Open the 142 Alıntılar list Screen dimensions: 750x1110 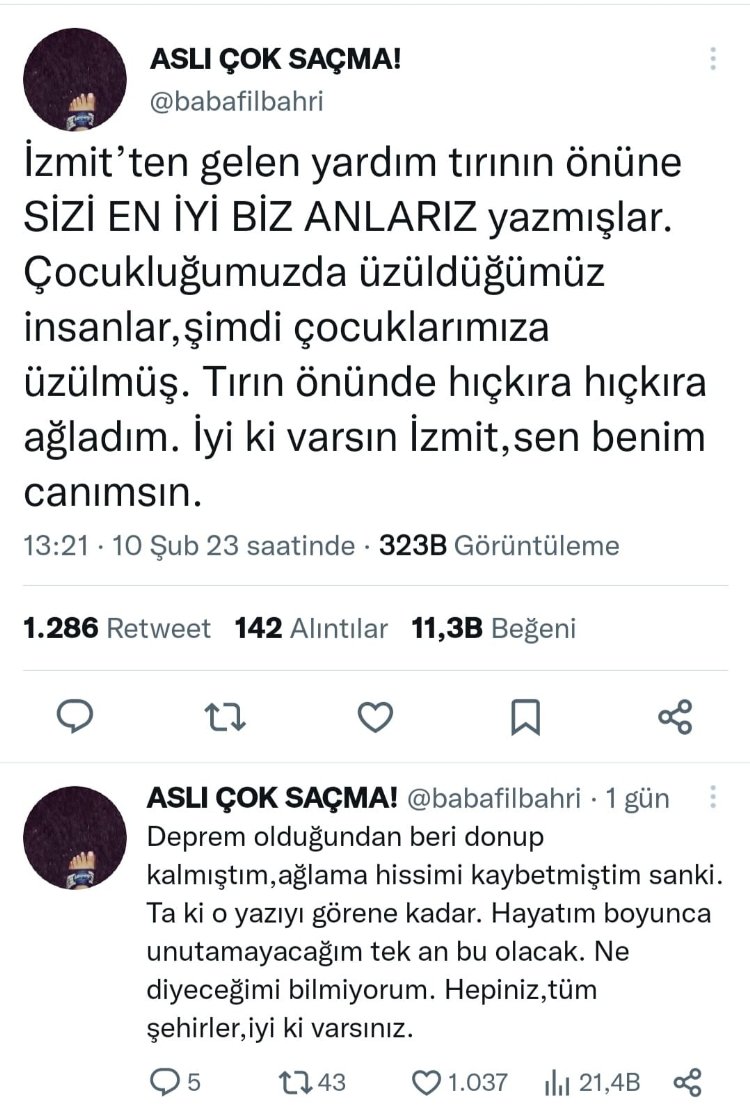point(312,628)
